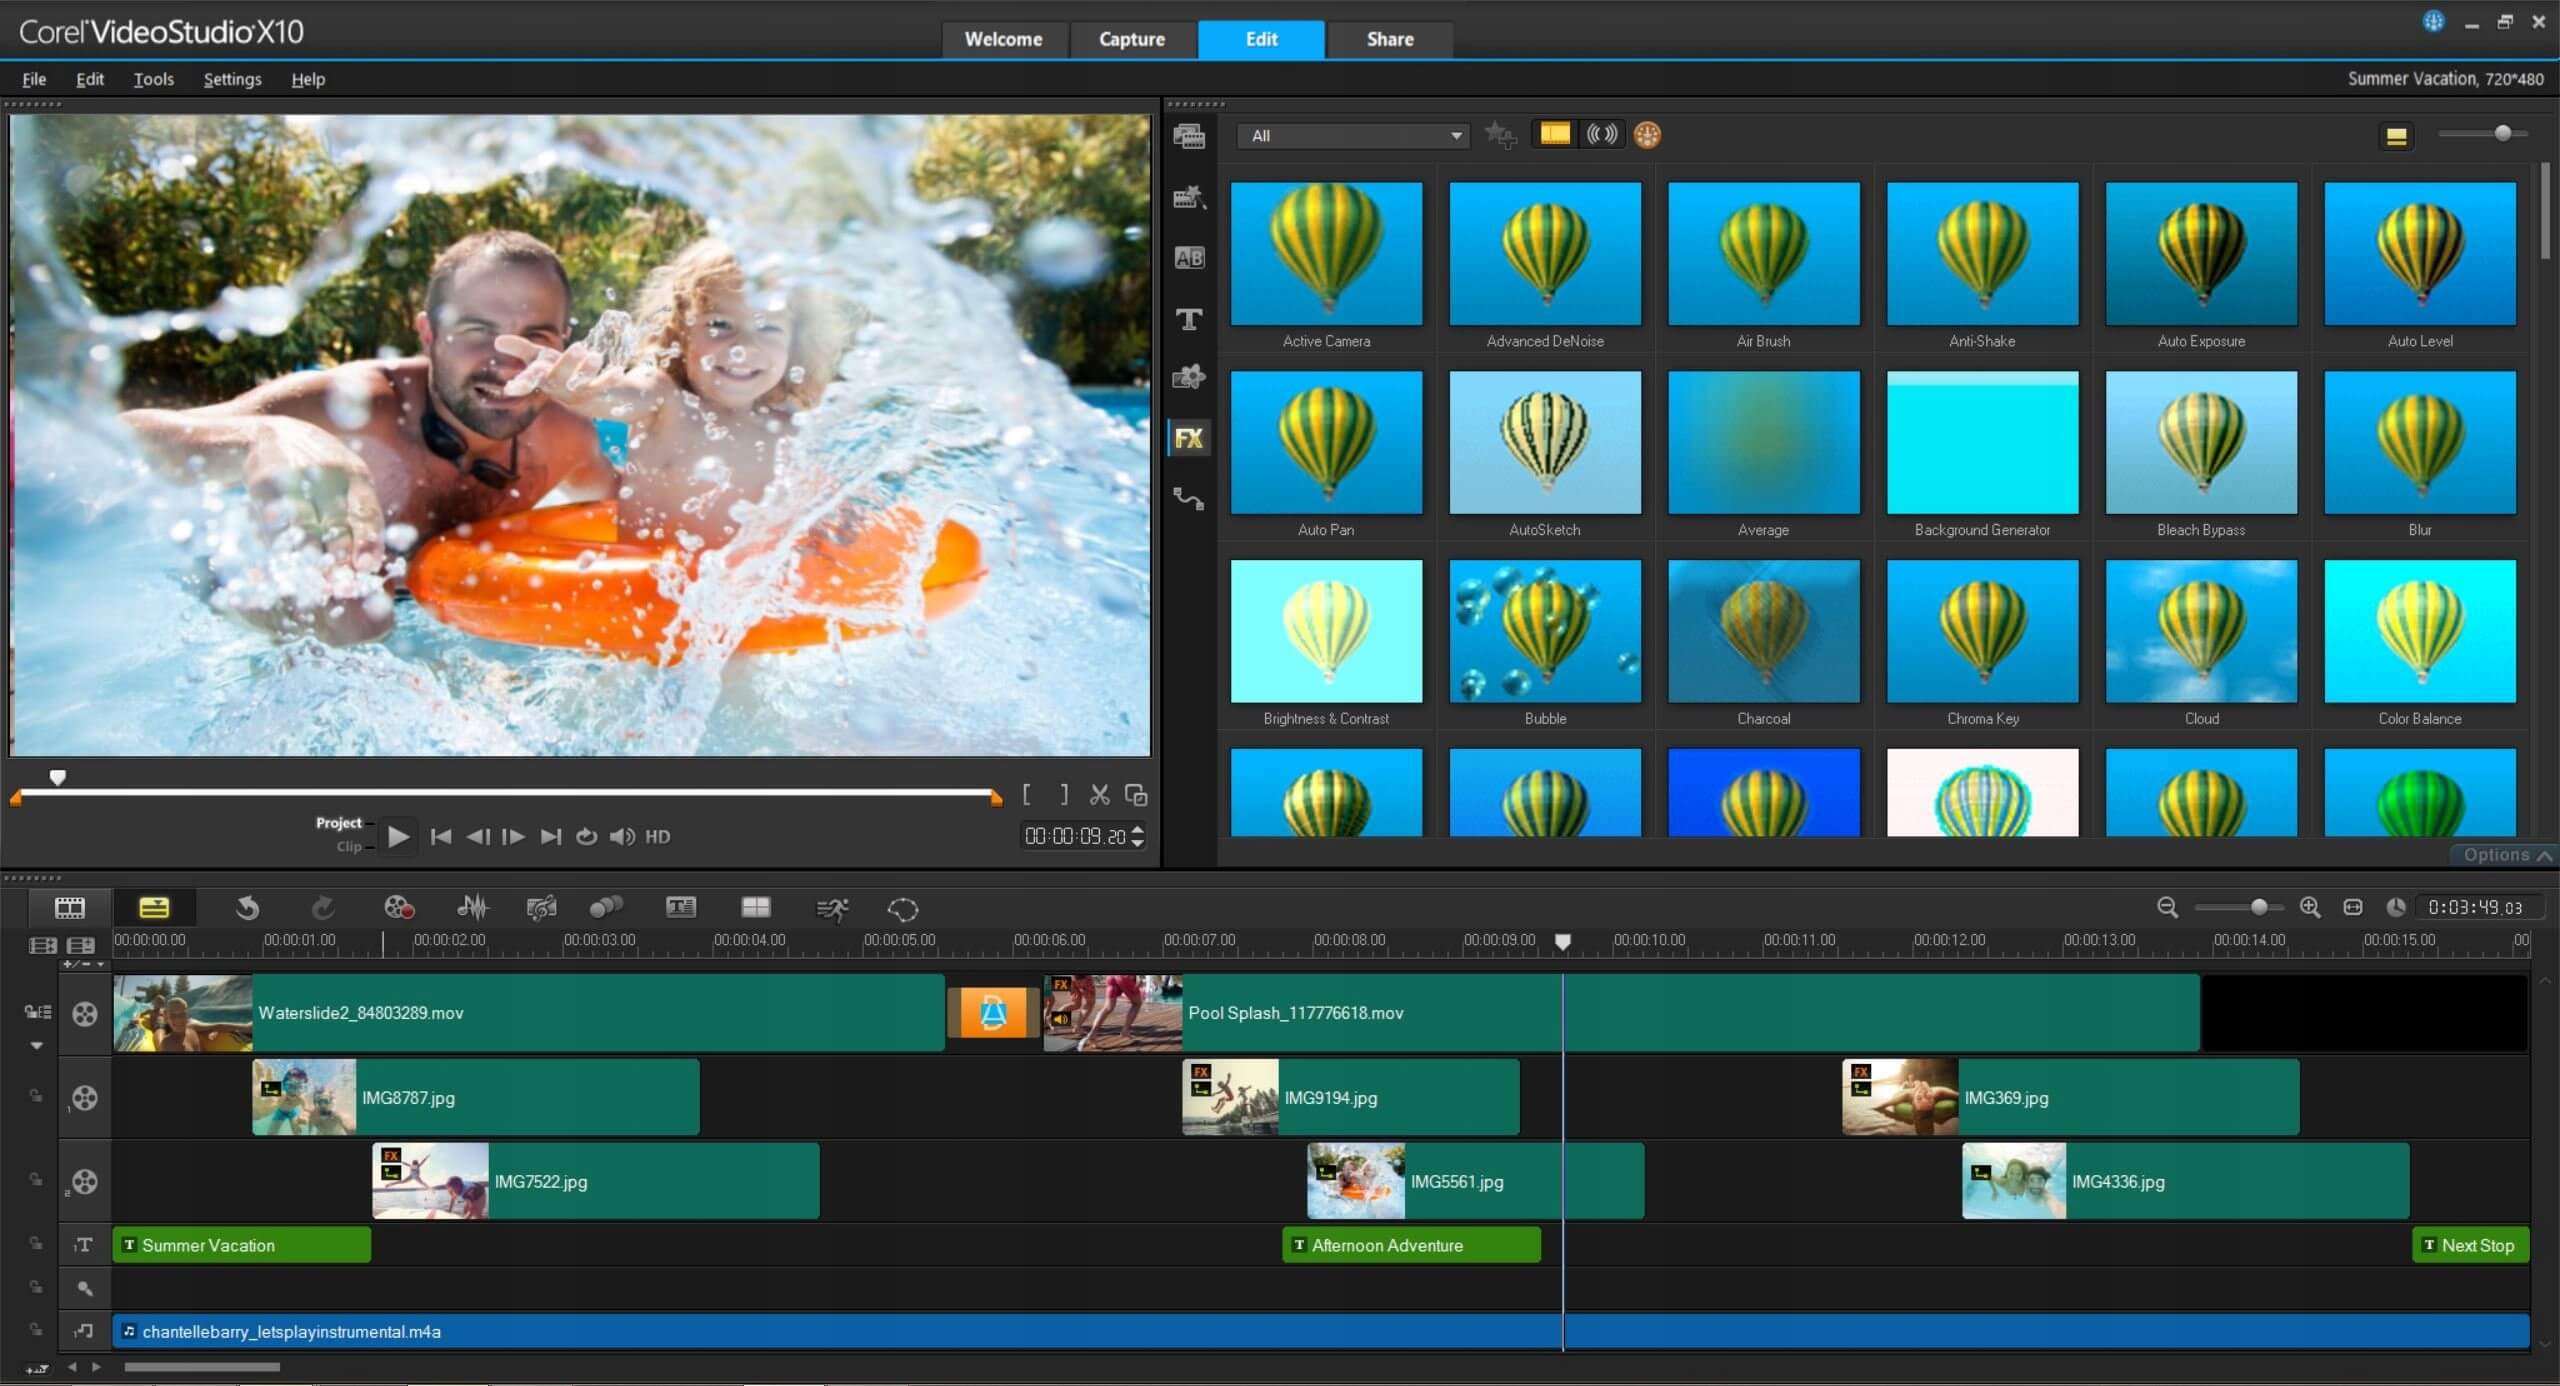Adjust the thumbnail size slider
2560x1386 pixels.
[2502, 133]
